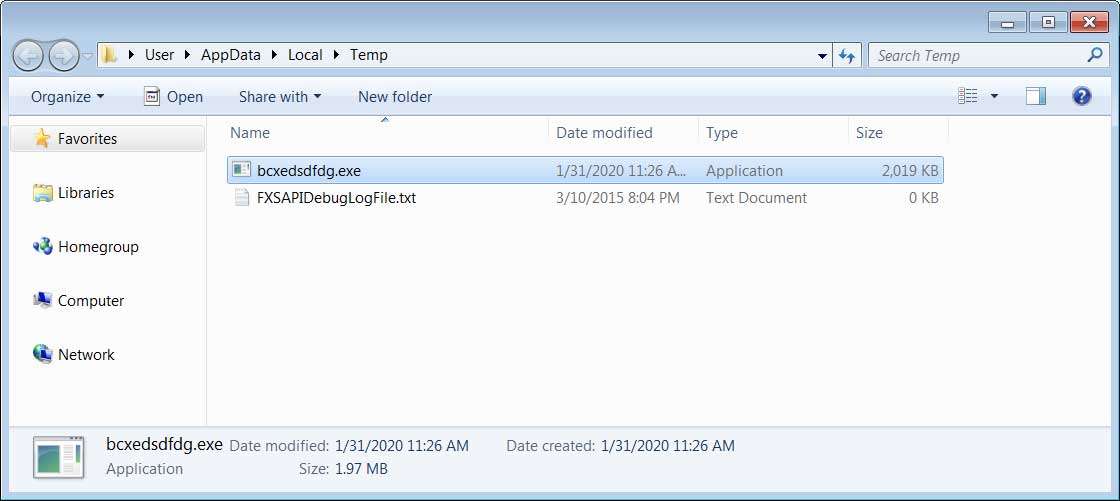Click the Network globe icon
Viewport: 1120px width, 501px height.
point(43,354)
